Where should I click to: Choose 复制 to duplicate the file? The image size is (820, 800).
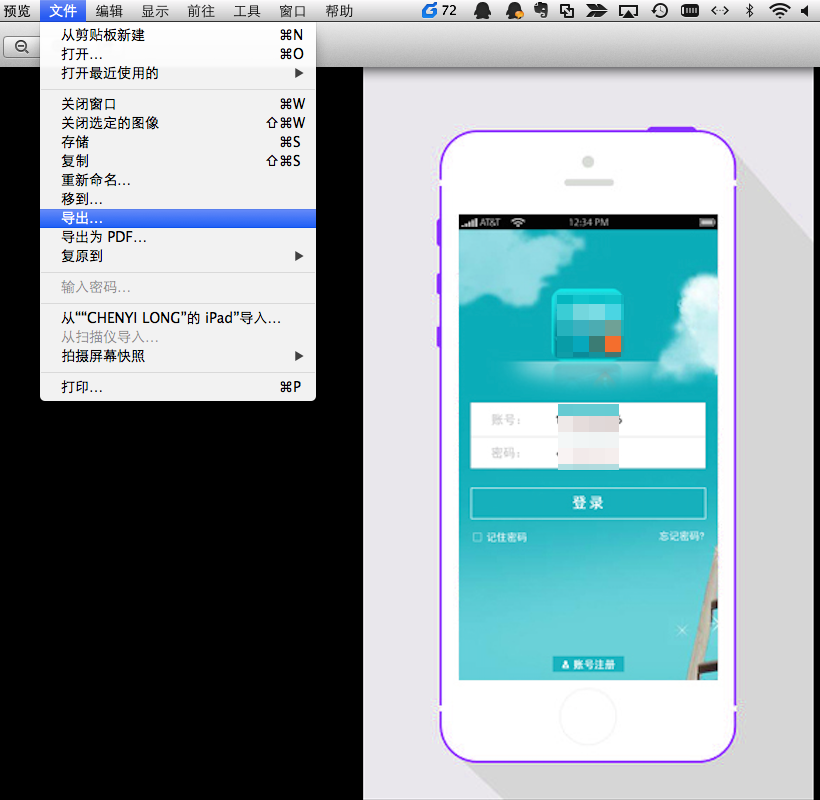pyautogui.click(x=178, y=161)
